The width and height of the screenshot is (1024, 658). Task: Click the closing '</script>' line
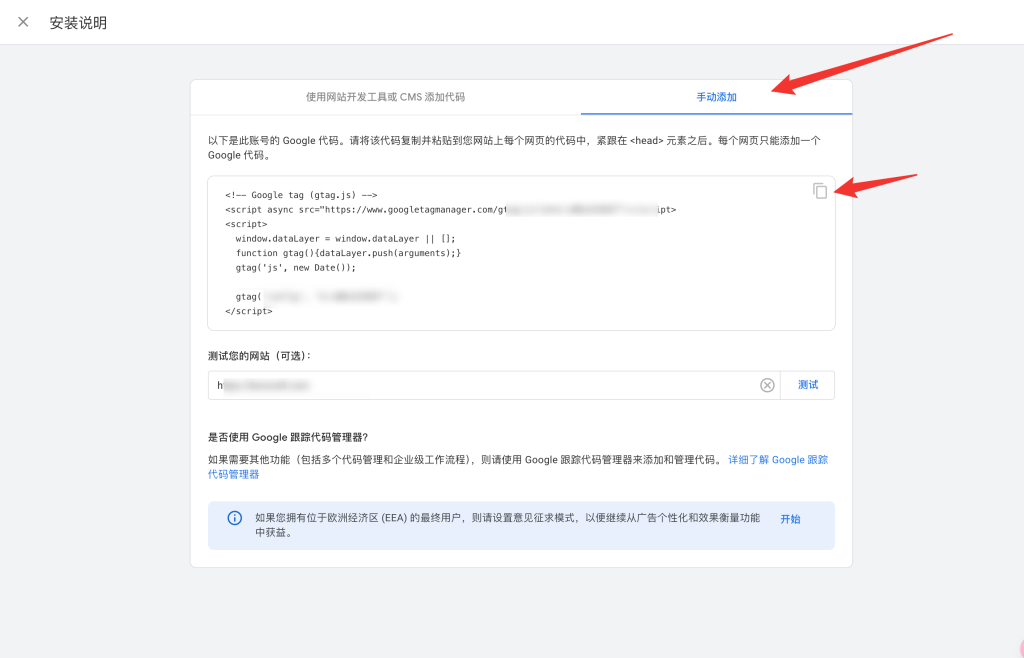point(249,311)
